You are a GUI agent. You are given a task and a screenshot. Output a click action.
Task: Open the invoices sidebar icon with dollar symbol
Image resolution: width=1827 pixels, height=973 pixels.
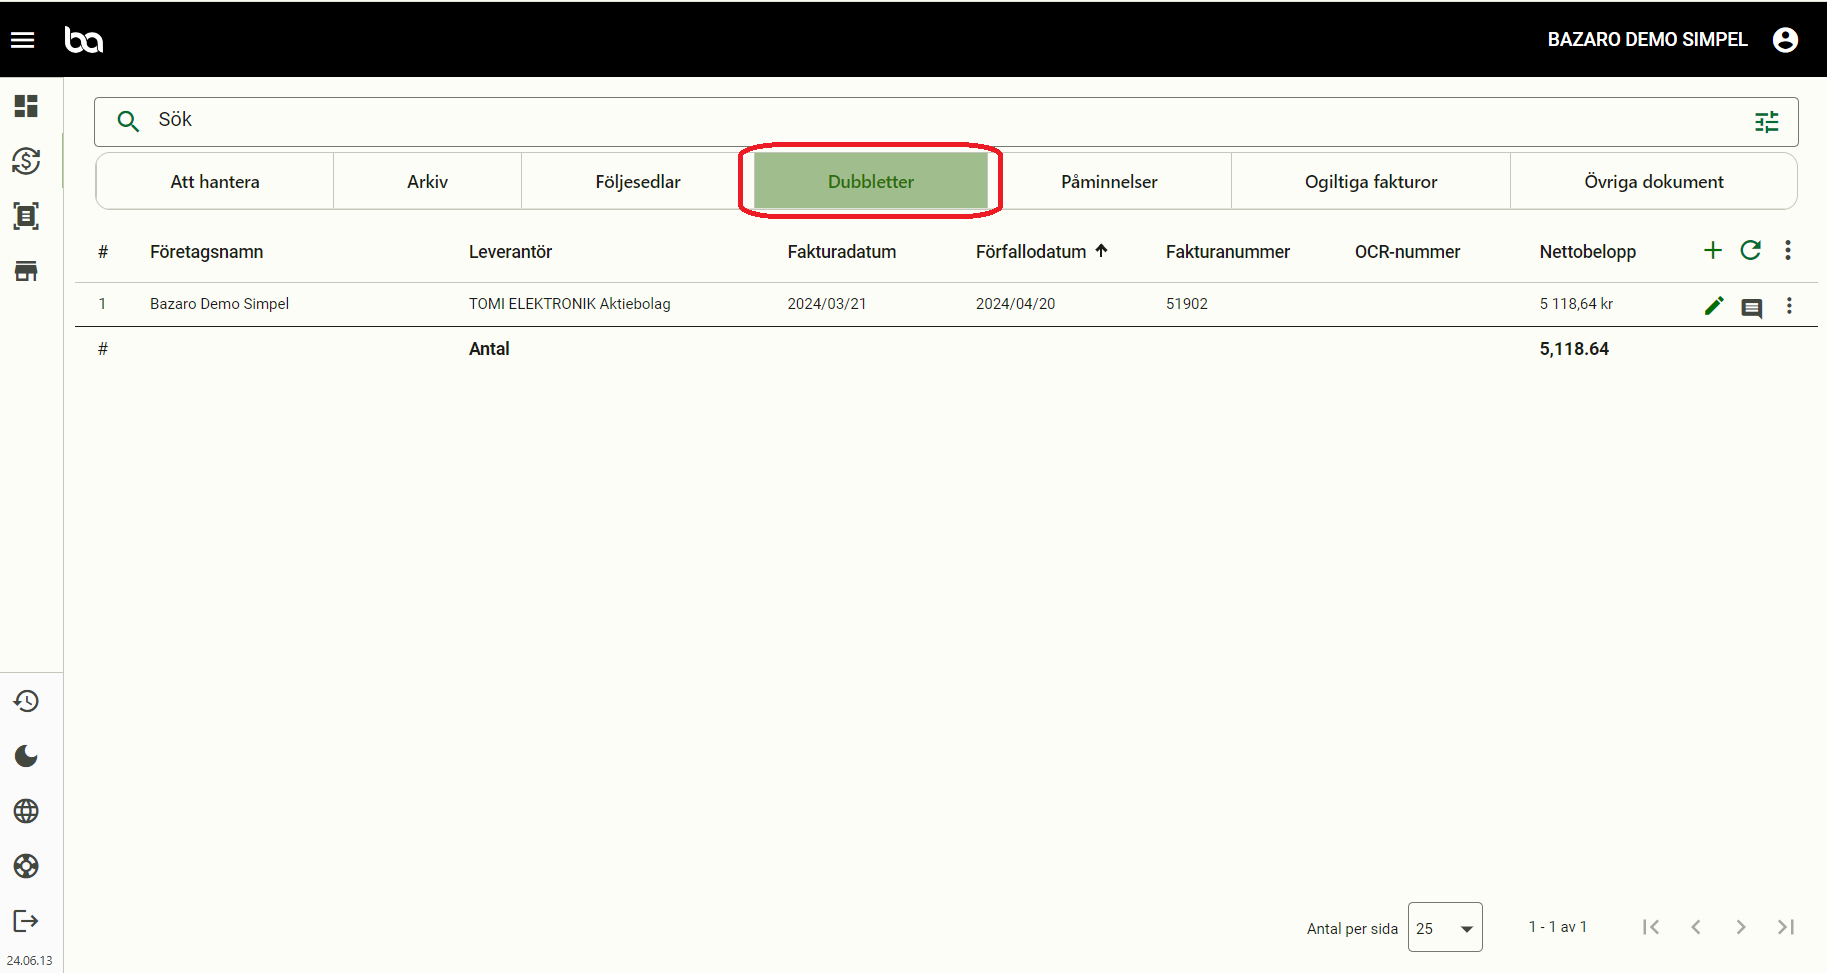[x=26, y=161]
